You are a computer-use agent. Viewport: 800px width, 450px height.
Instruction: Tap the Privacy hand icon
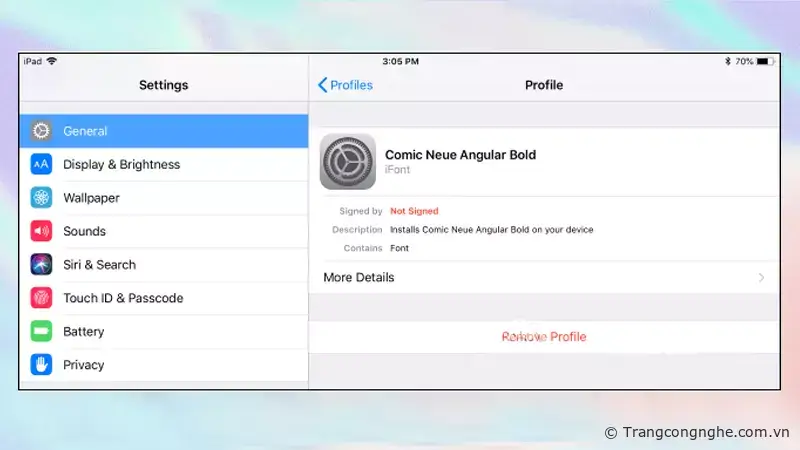tap(41, 365)
